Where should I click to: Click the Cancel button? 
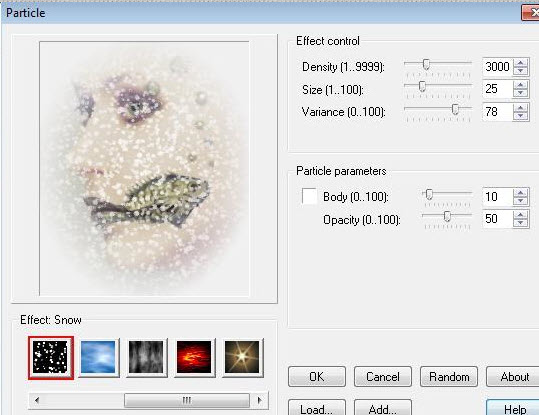coord(383,377)
